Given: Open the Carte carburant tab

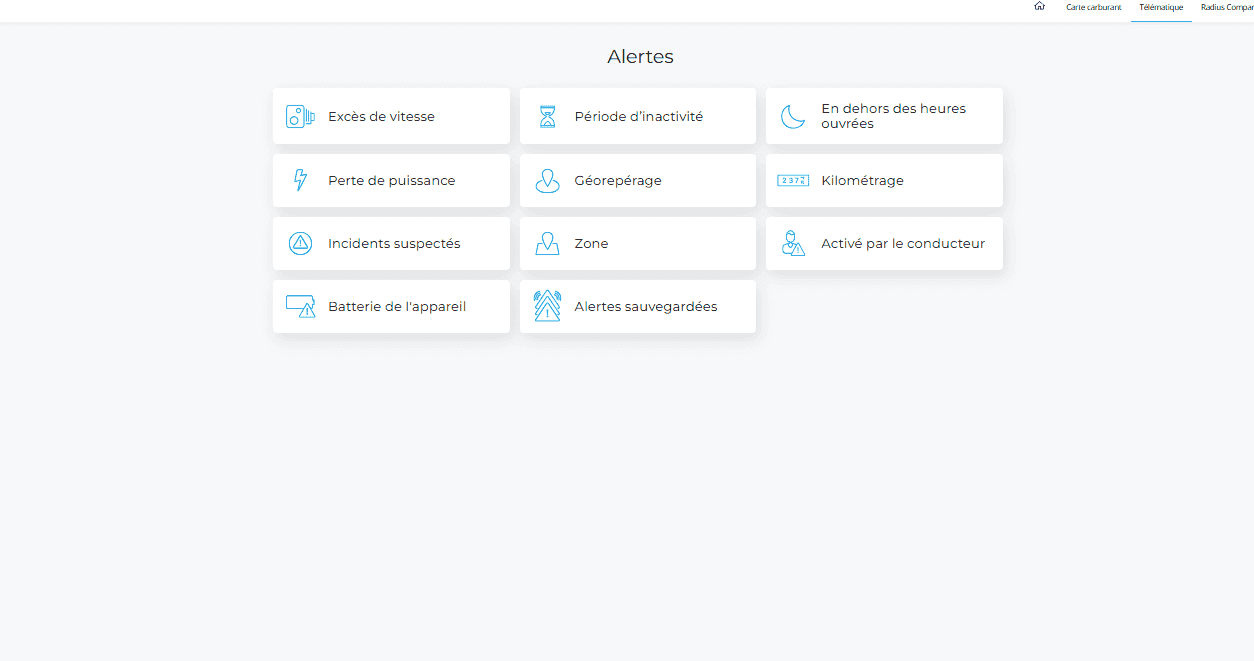Looking at the screenshot, I should pyautogui.click(x=1093, y=7).
